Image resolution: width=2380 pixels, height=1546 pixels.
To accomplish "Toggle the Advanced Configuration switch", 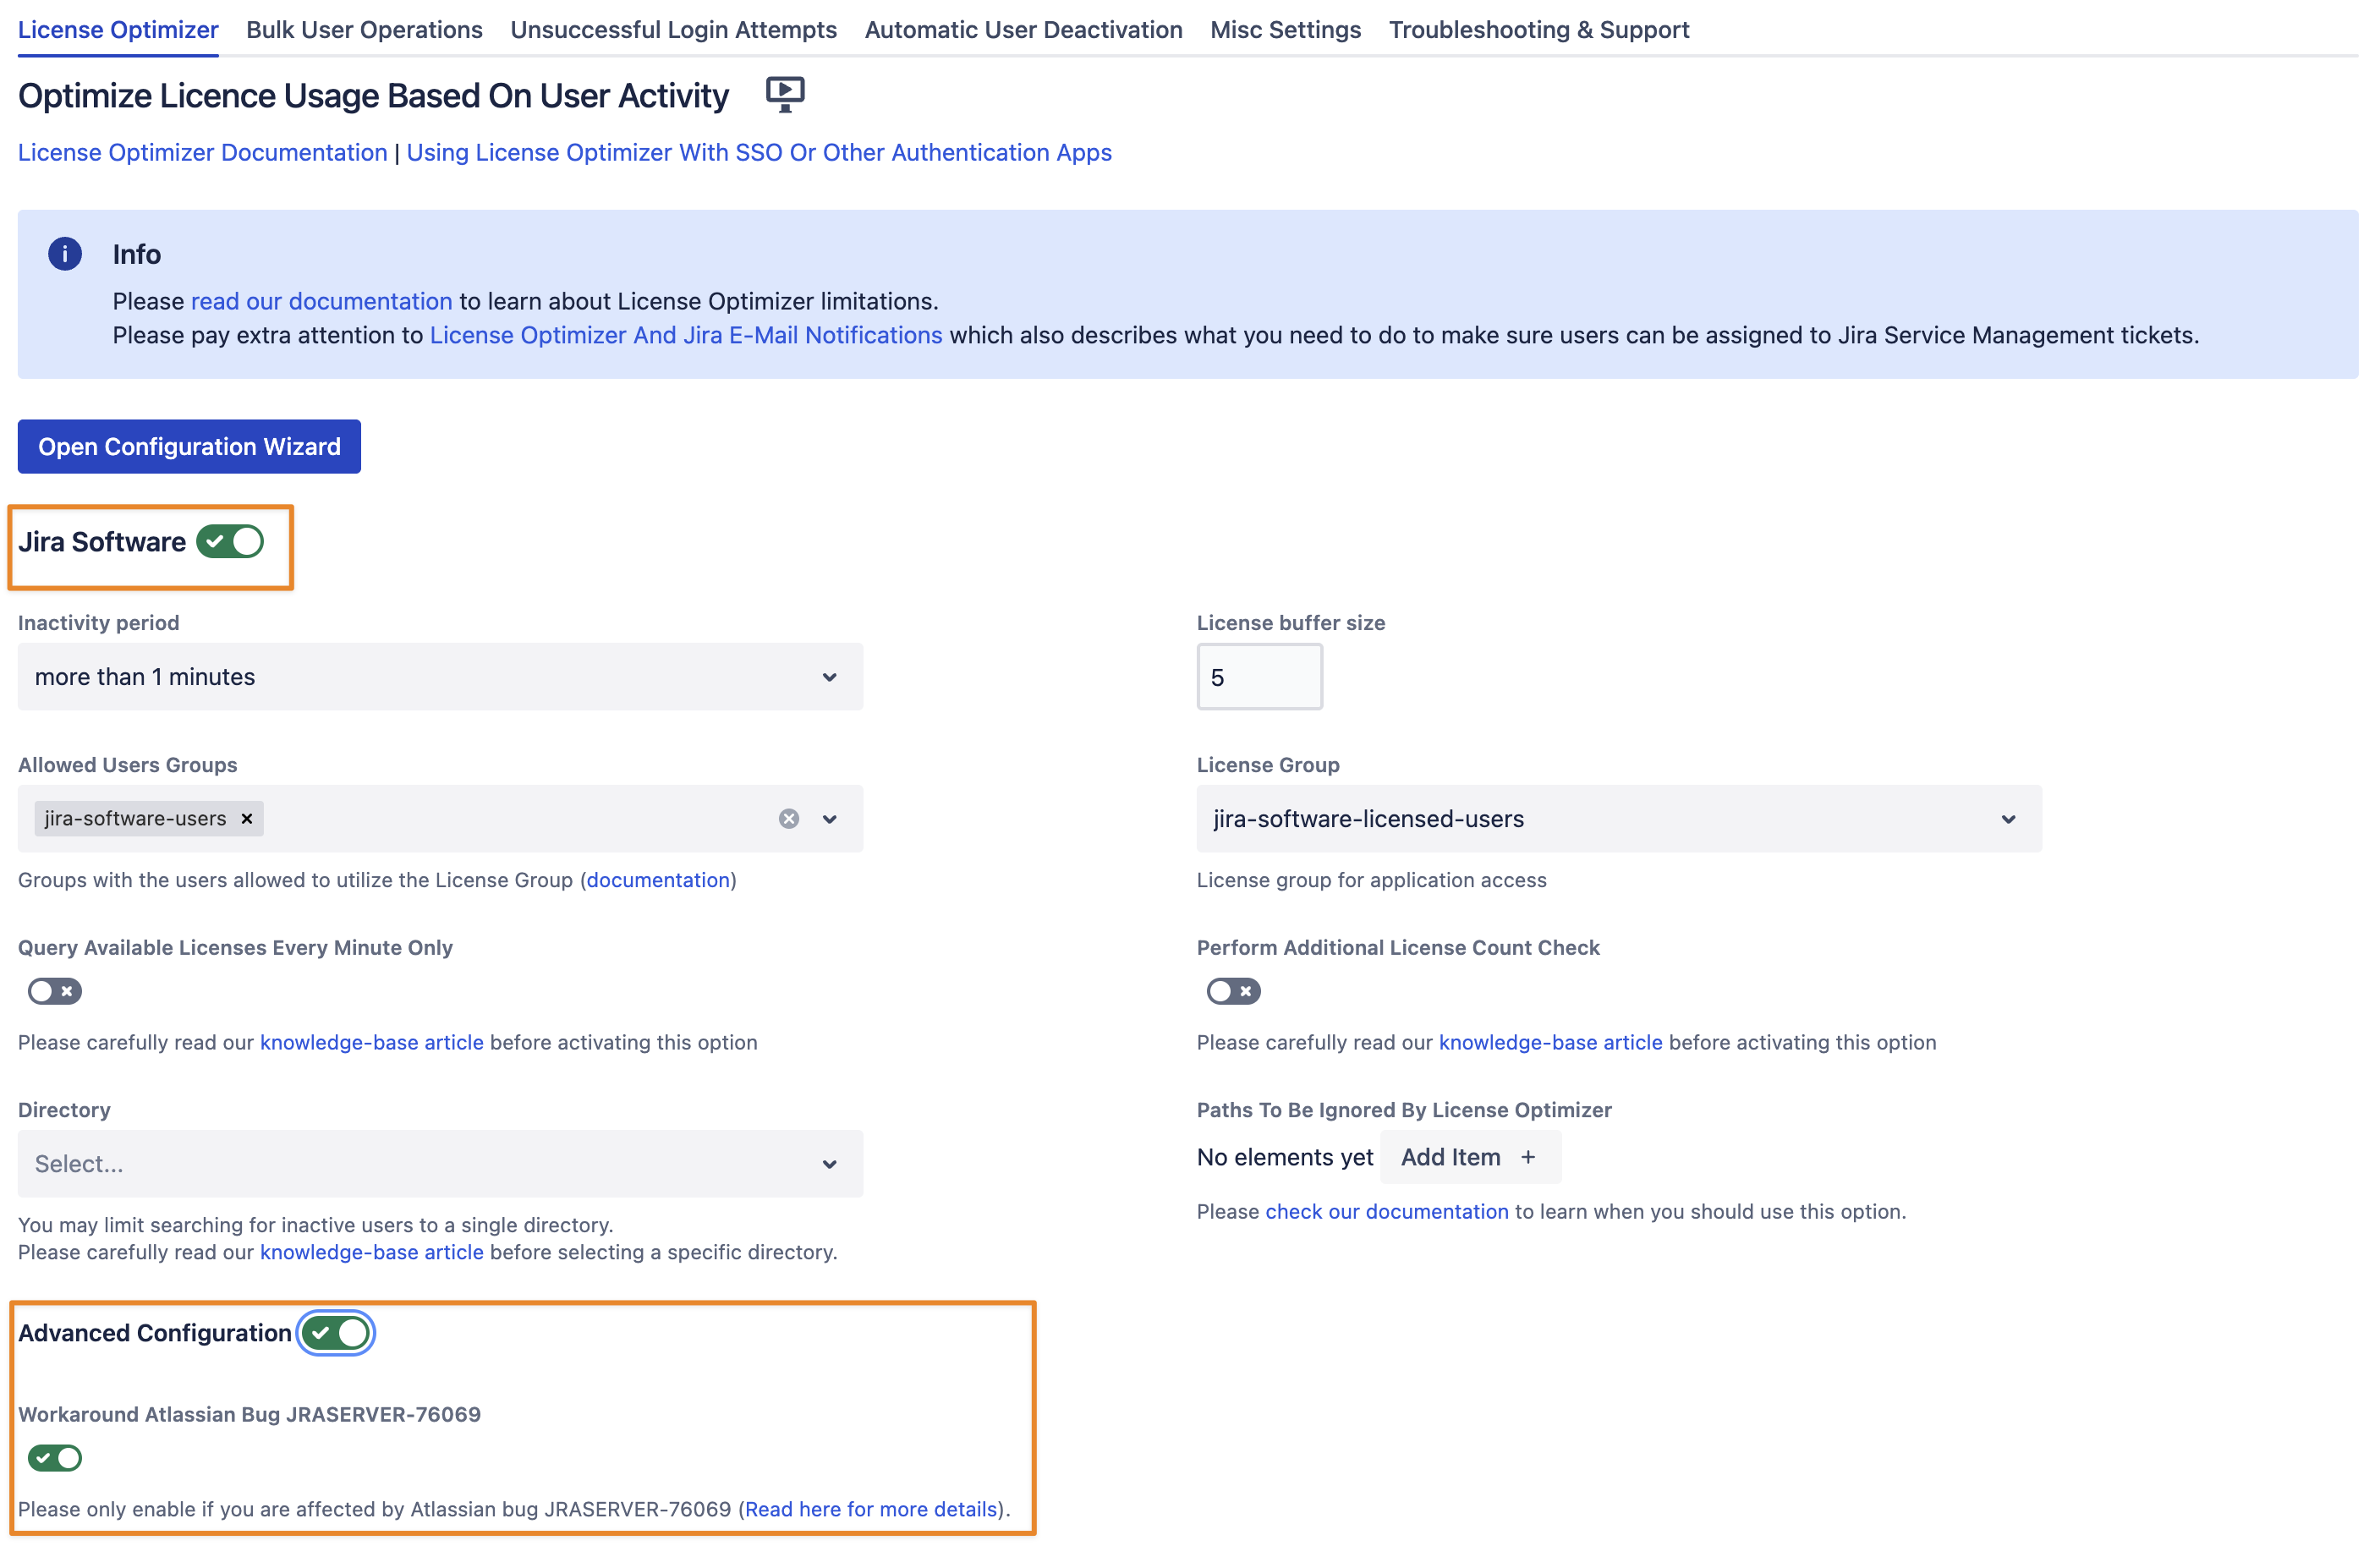I will tap(336, 1333).
